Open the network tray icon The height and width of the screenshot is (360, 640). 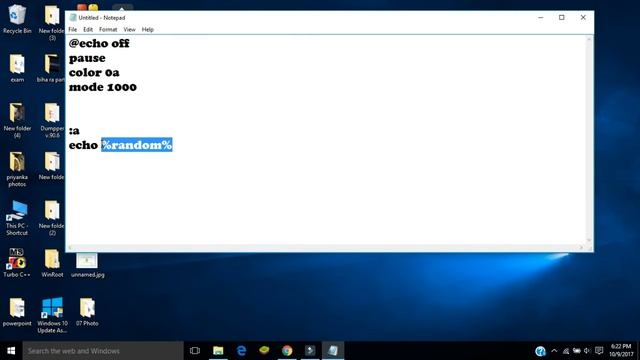pyautogui.click(x=566, y=351)
